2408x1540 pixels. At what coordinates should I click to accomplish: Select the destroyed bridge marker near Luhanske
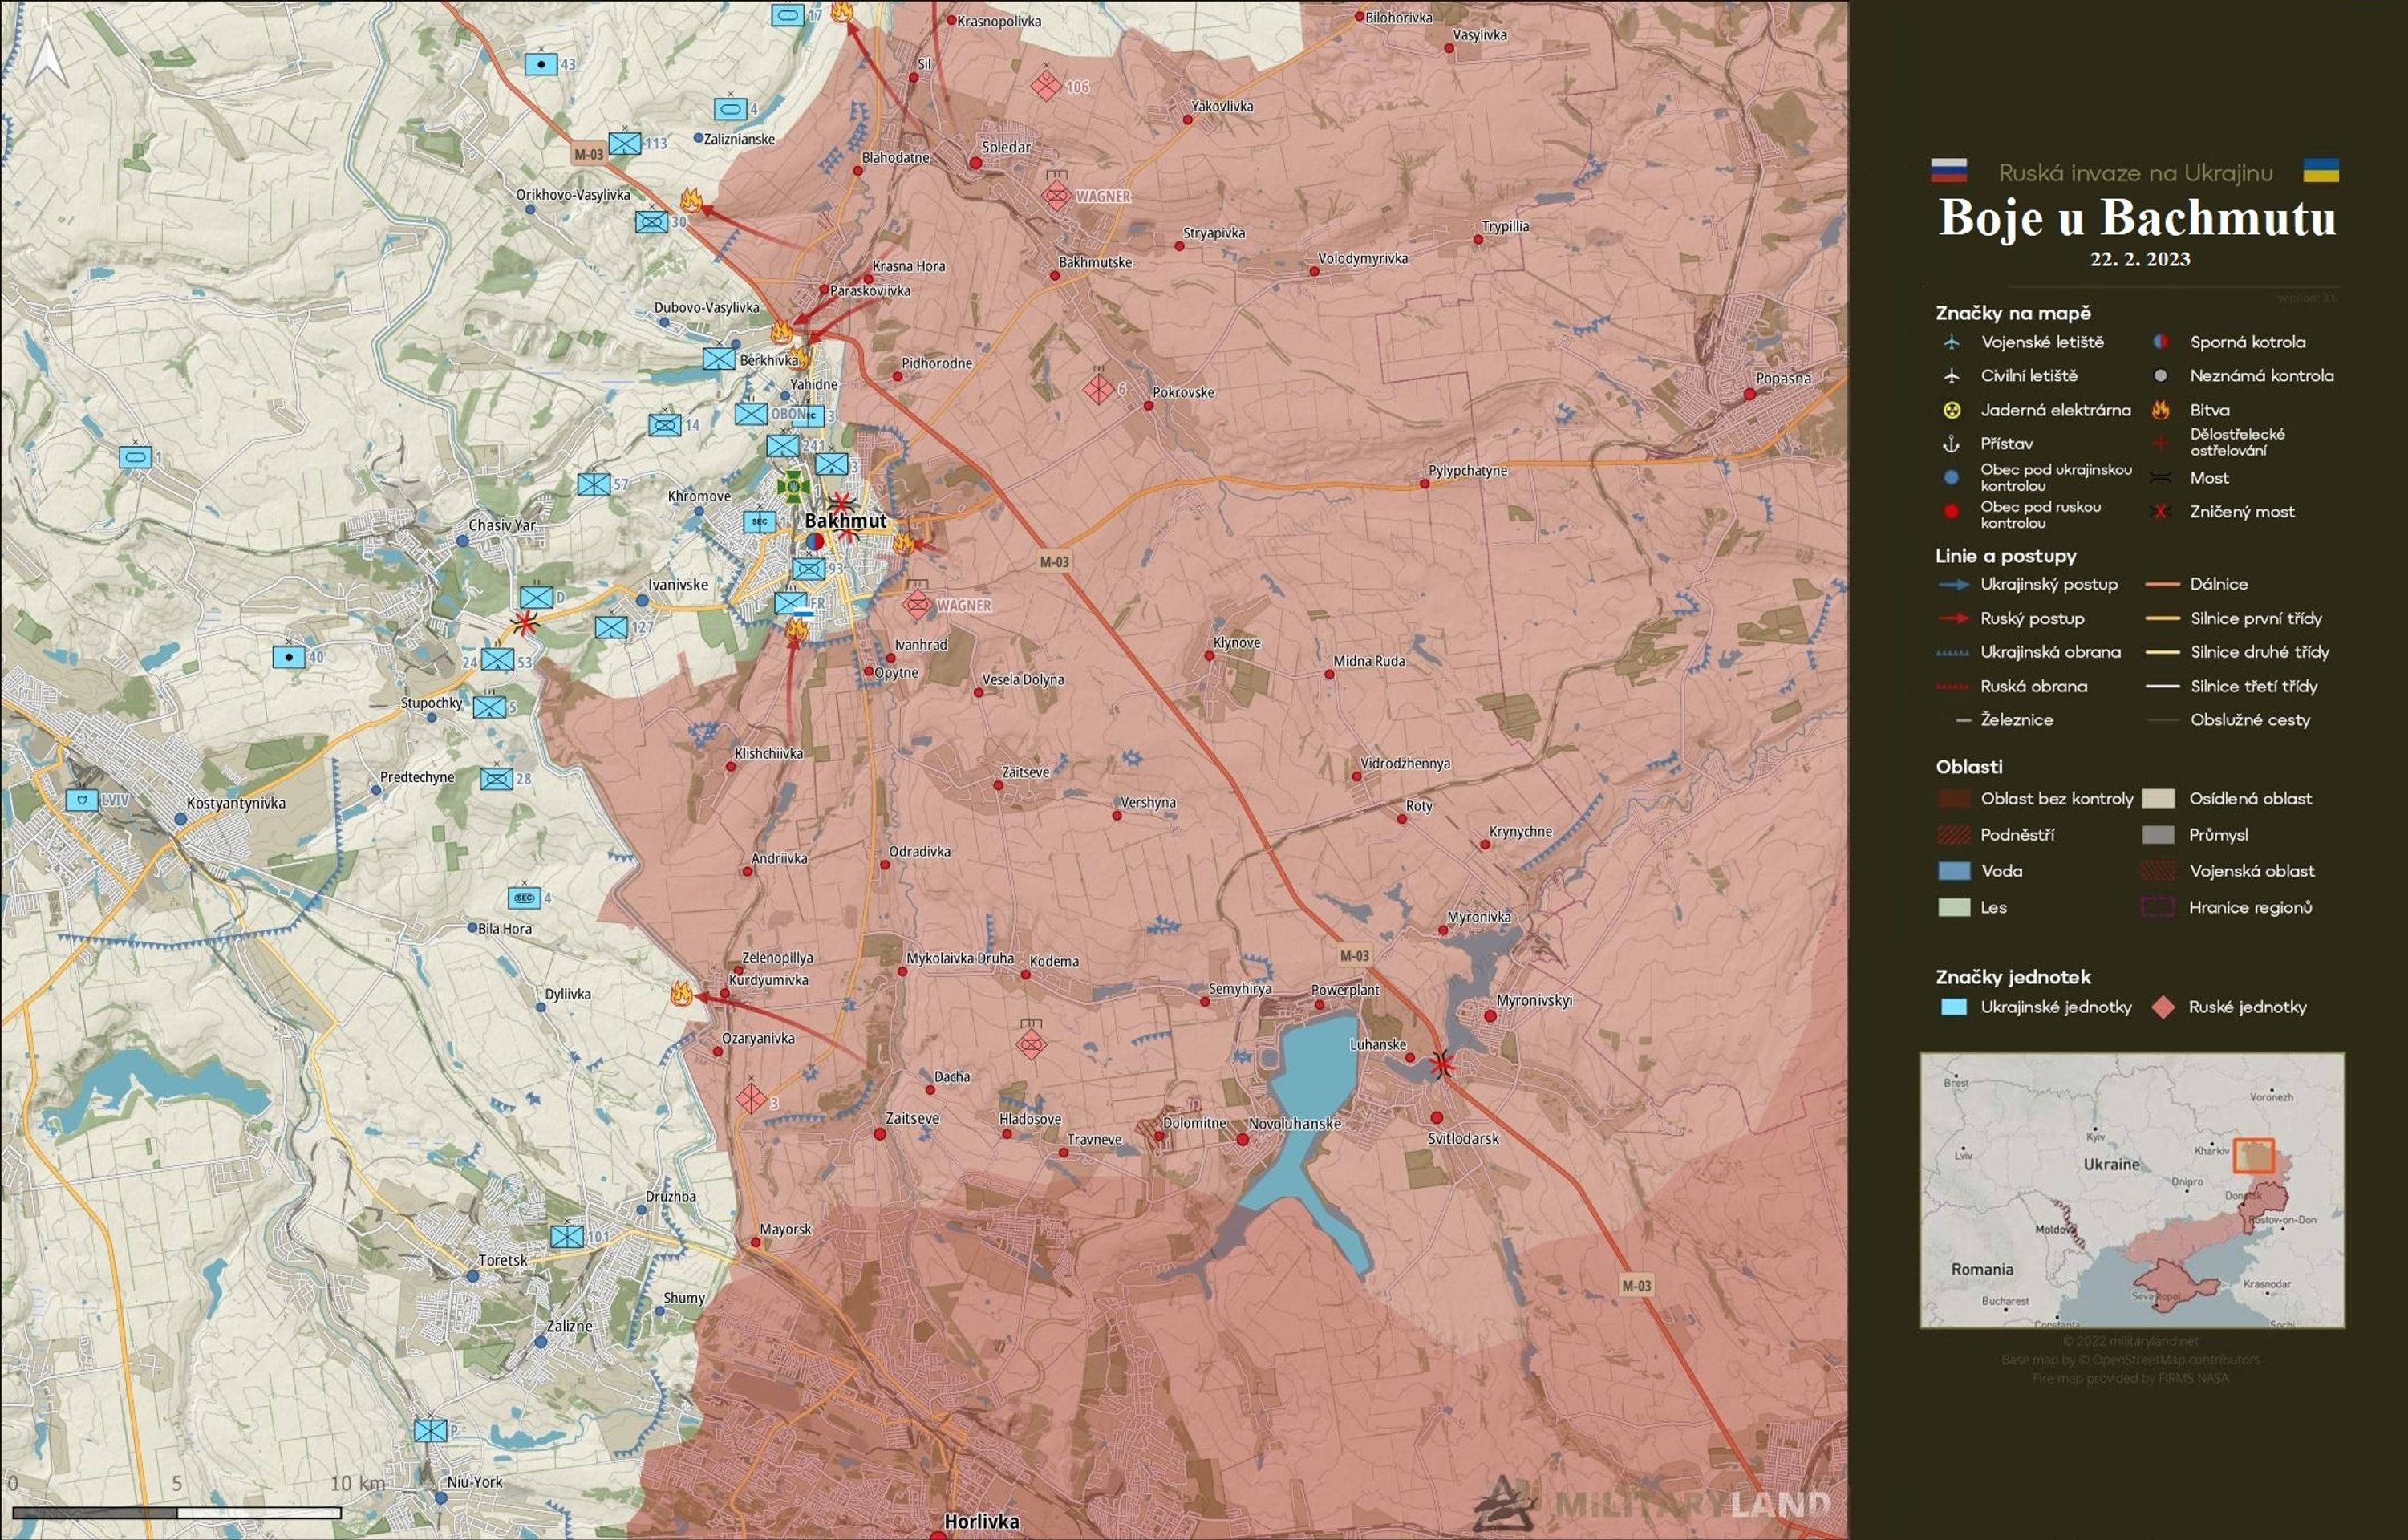(1441, 1064)
